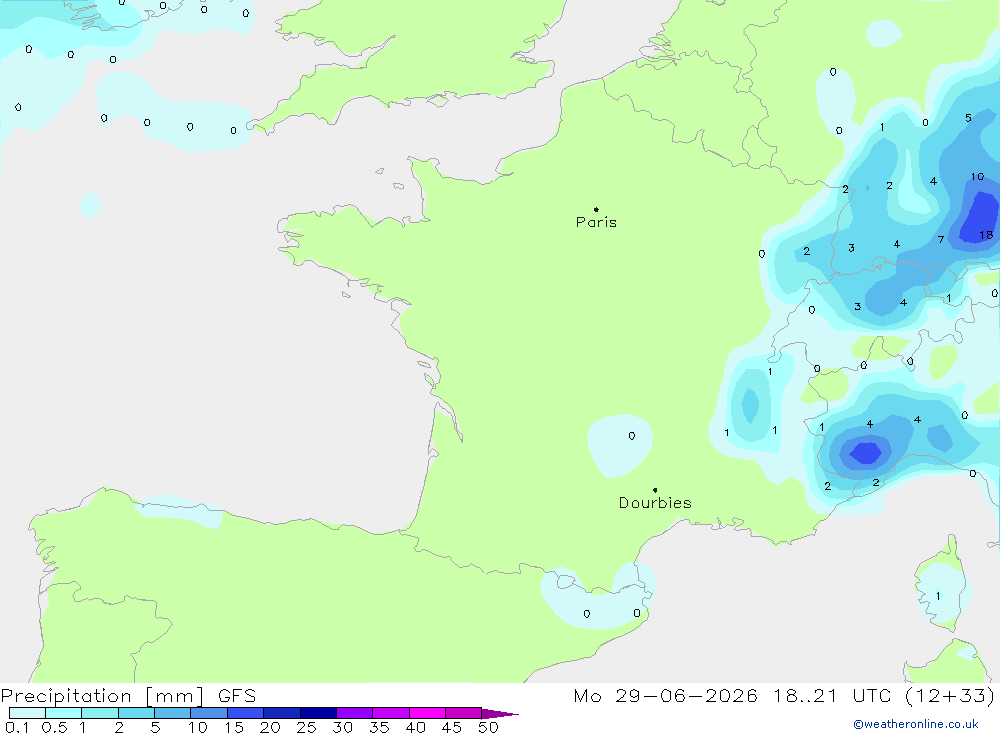Pick the 45–50 mm legend color swatch
This screenshot has height=733, width=1000.
(x=464, y=713)
